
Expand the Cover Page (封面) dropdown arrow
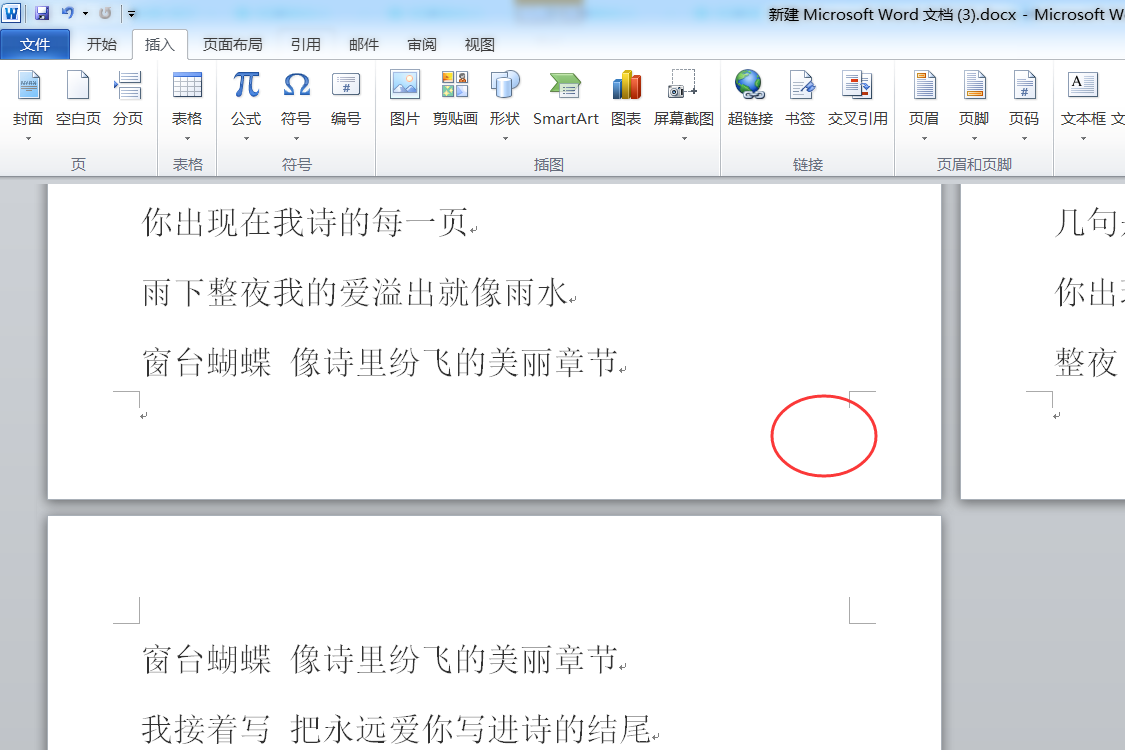28,138
